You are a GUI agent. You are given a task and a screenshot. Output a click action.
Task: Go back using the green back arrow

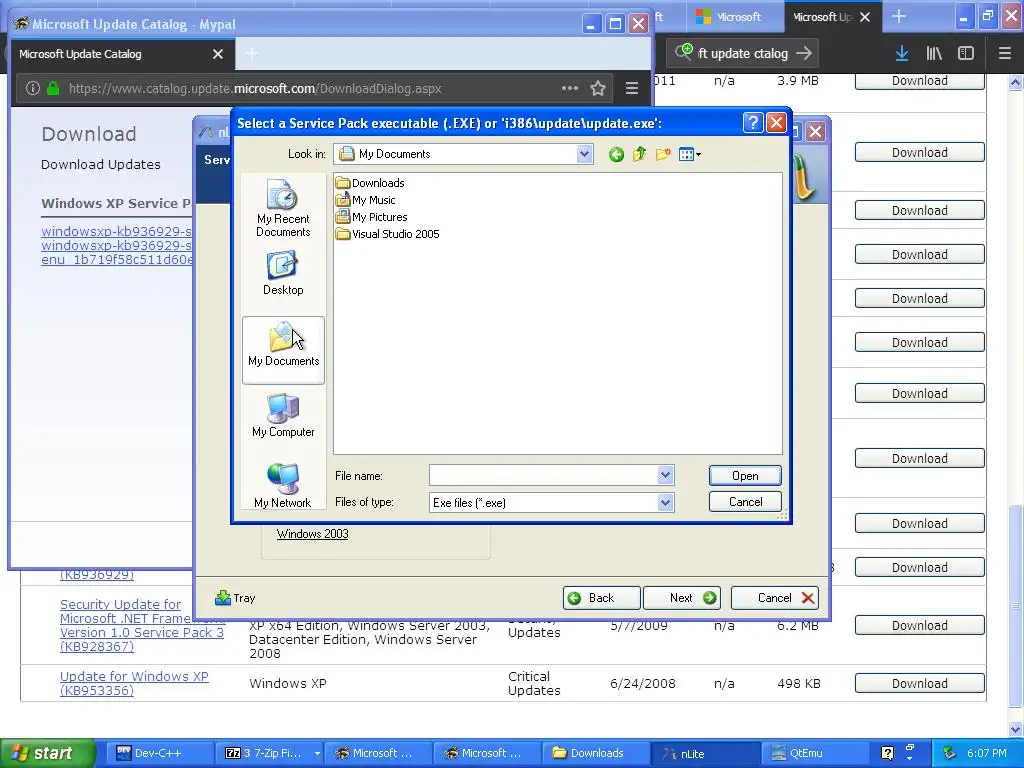616,155
